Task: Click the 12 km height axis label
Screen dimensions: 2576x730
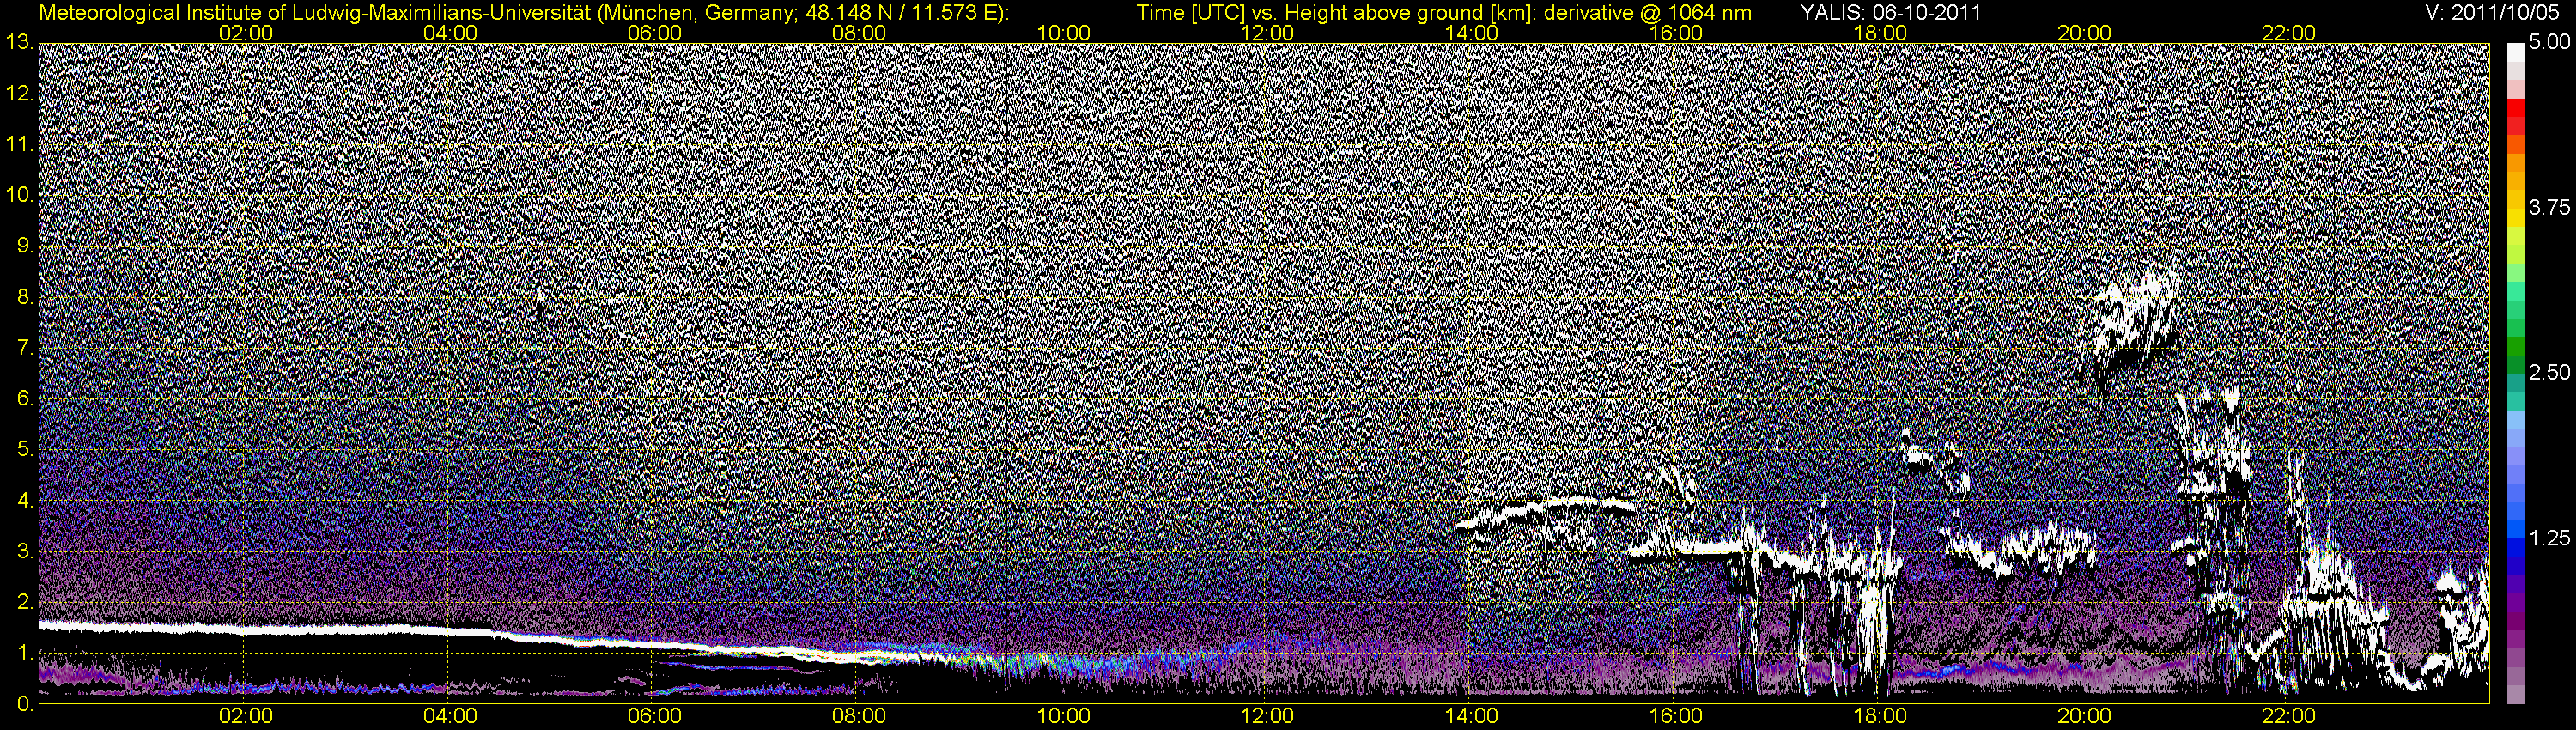Action: (x=20, y=93)
